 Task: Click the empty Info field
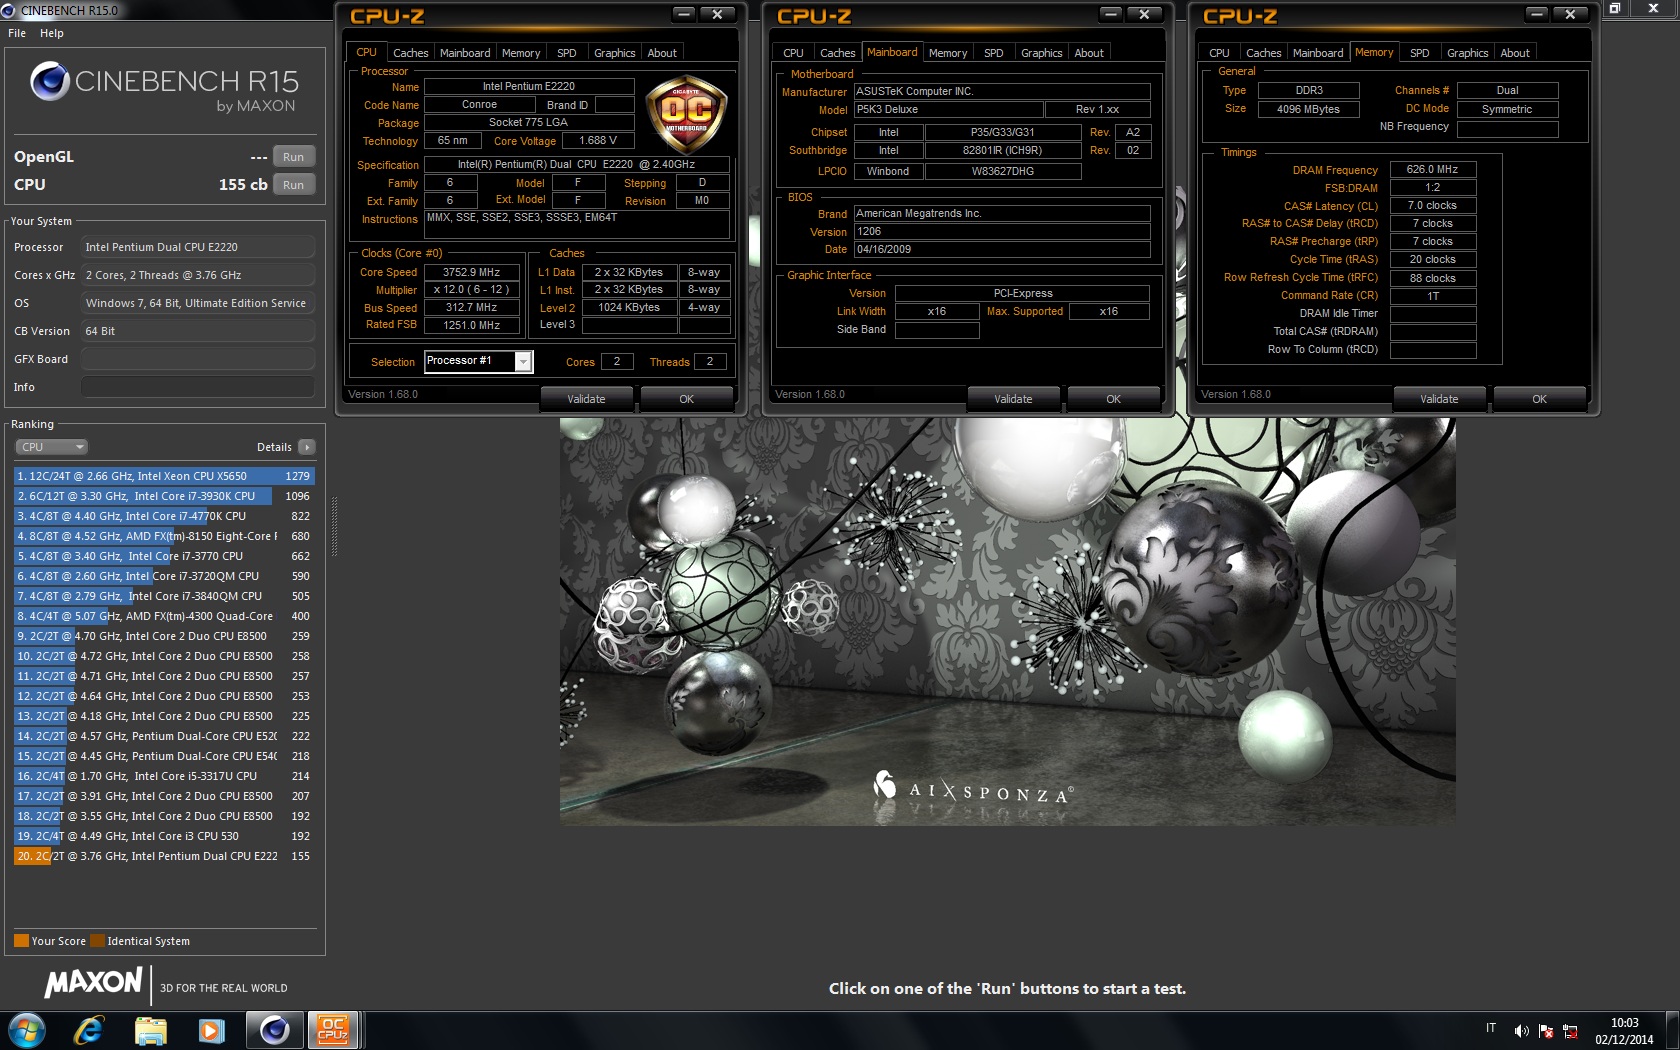click(198, 387)
